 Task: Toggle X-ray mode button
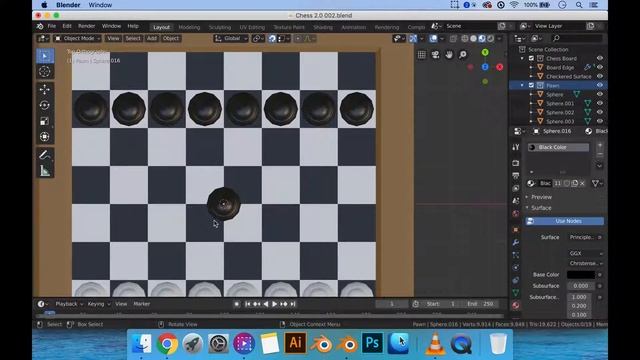(x=453, y=38)
